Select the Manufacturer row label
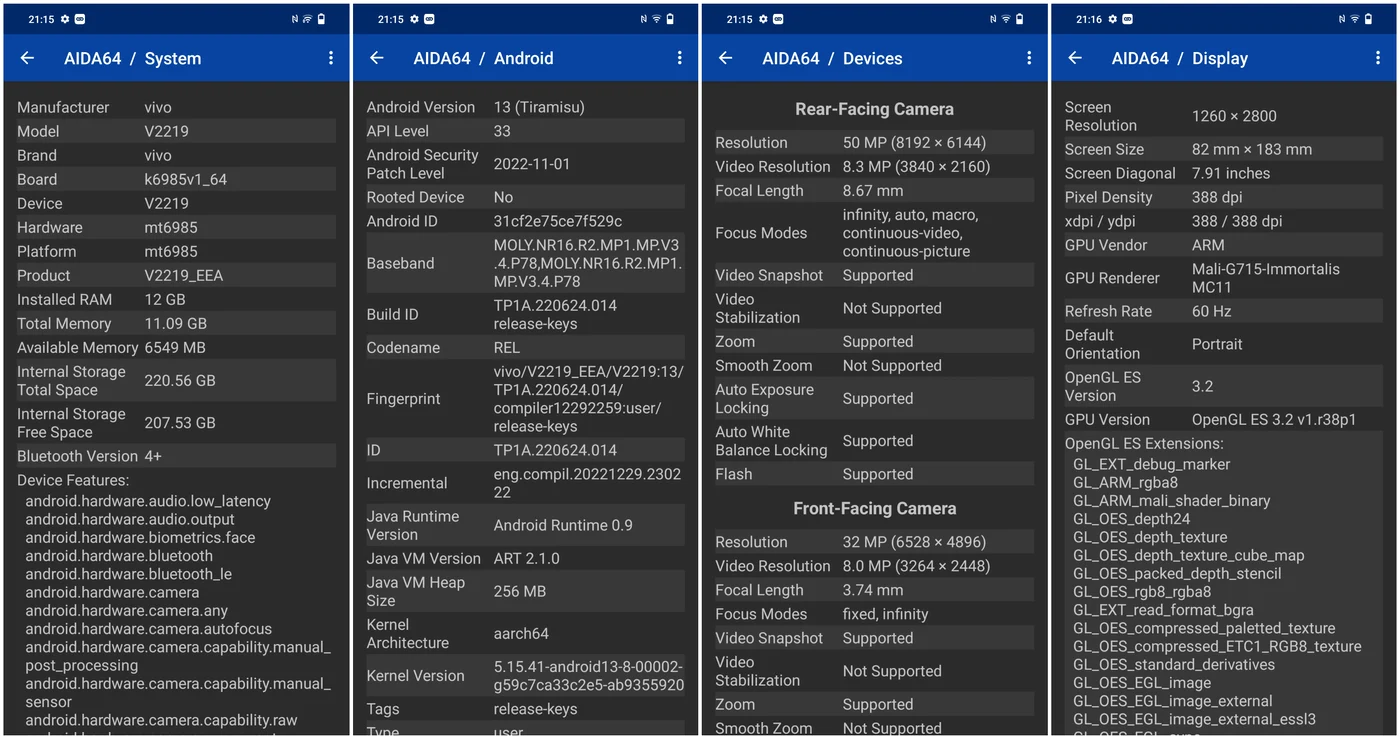 point(63,107)
